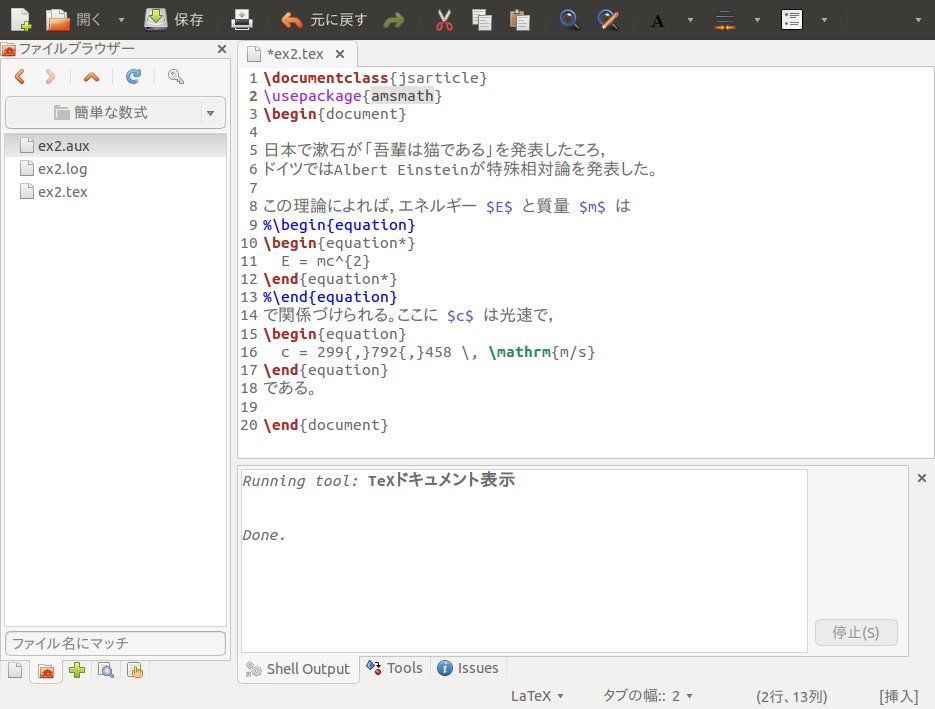Screen dimensions: 935x709
Task: Copy the selection with the copy icon
Action: [482, 20]
